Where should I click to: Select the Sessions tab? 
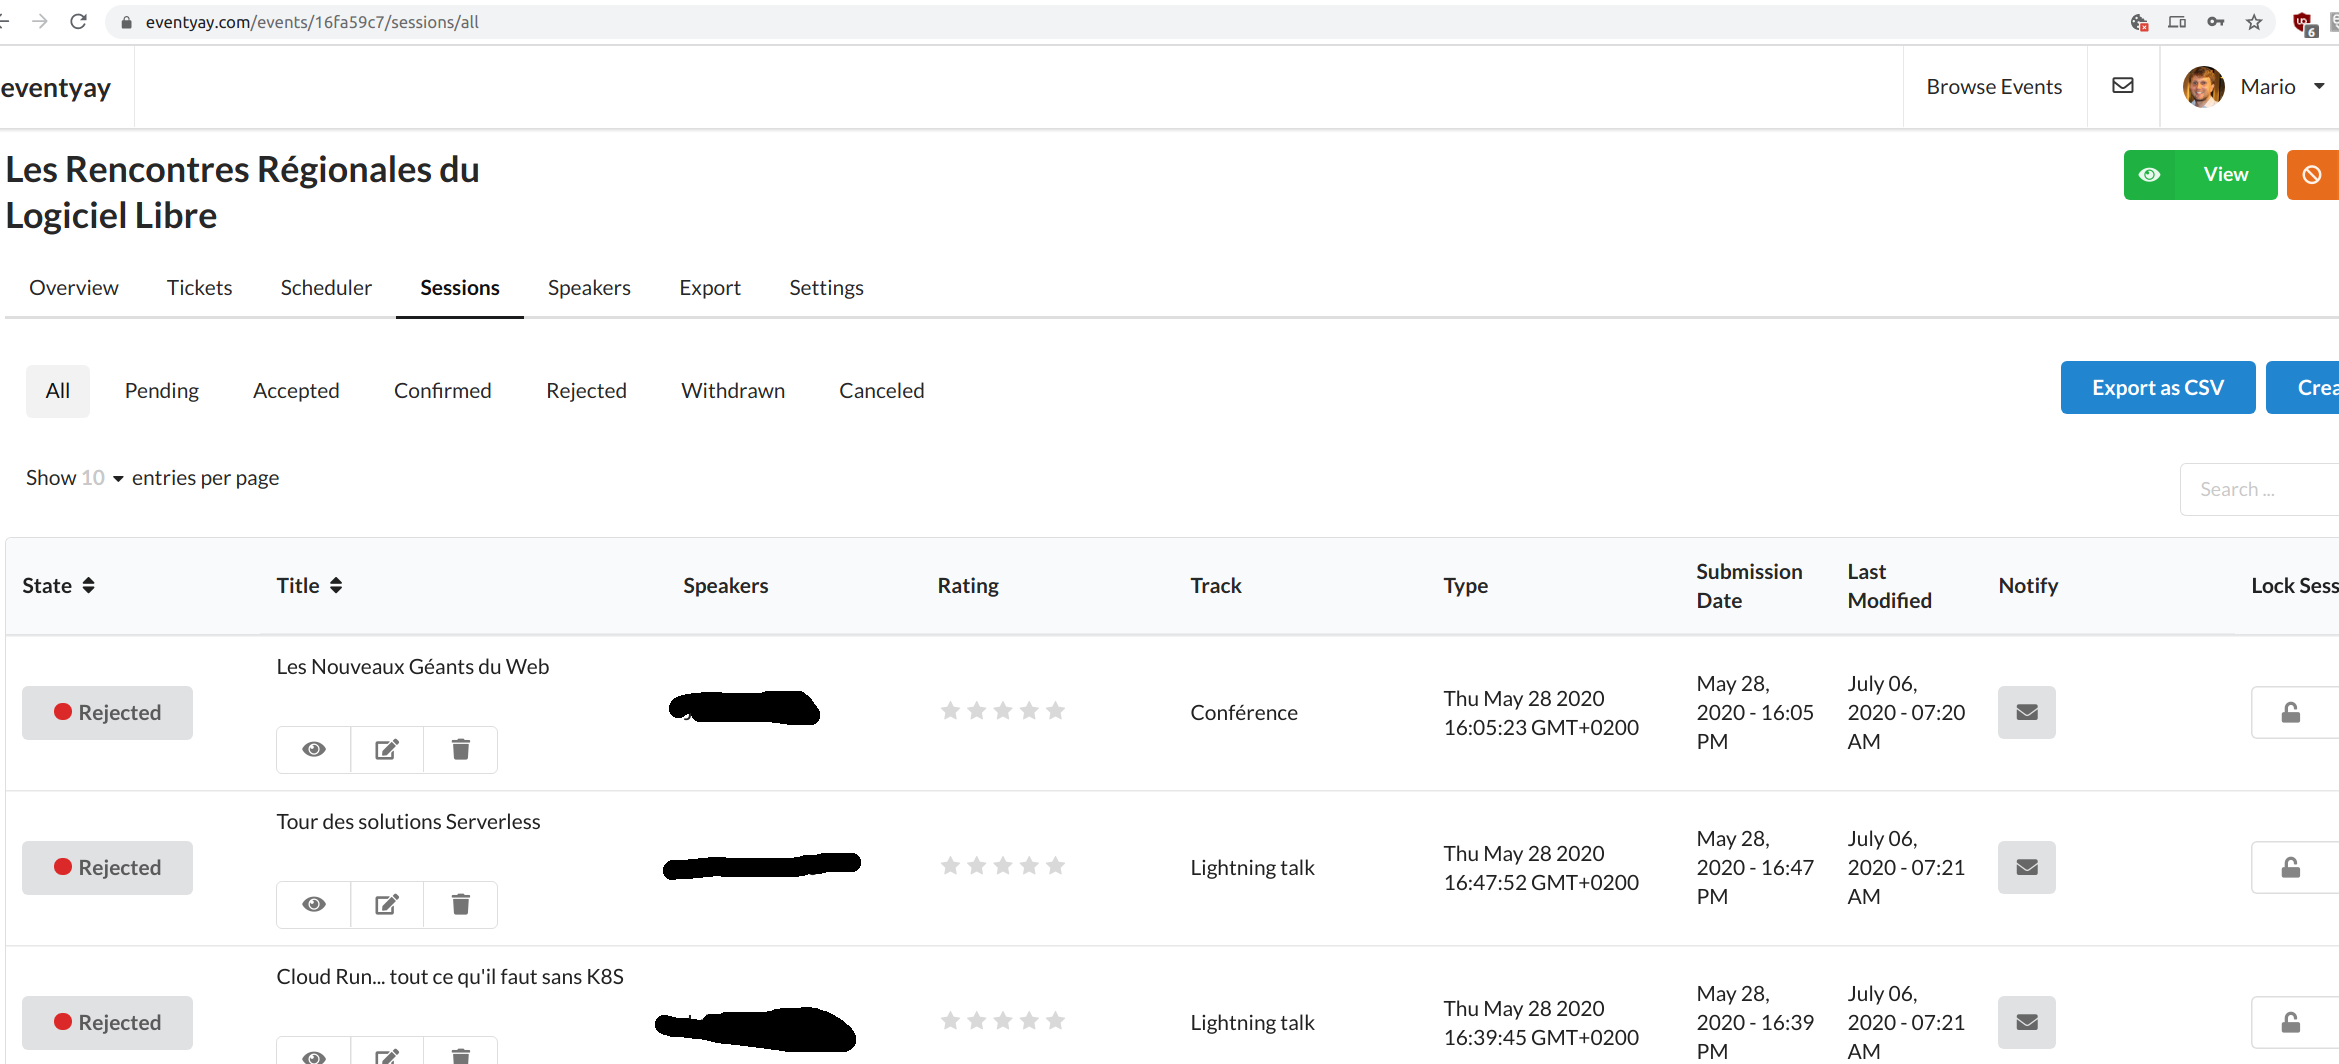click(x=460, y=288)
